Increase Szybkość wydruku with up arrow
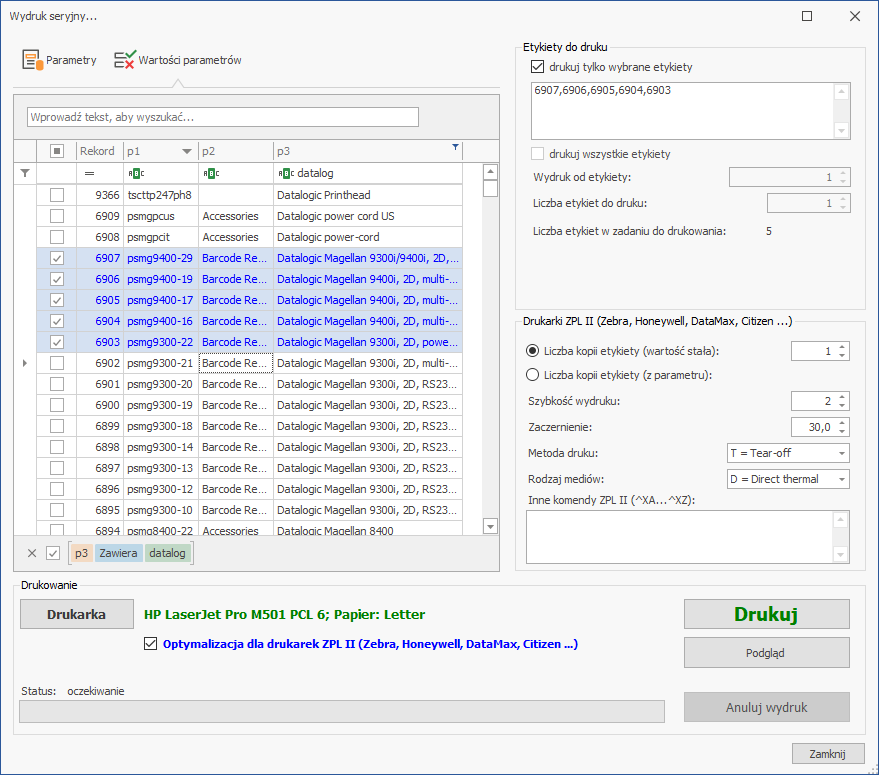 [x=842, y=396]
